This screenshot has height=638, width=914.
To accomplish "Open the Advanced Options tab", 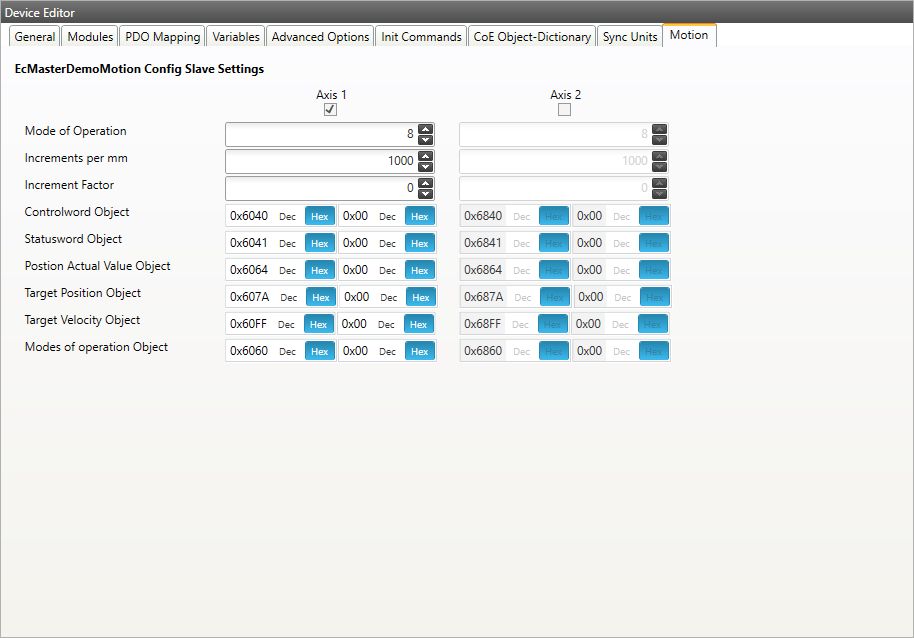I will pos(320,36).
